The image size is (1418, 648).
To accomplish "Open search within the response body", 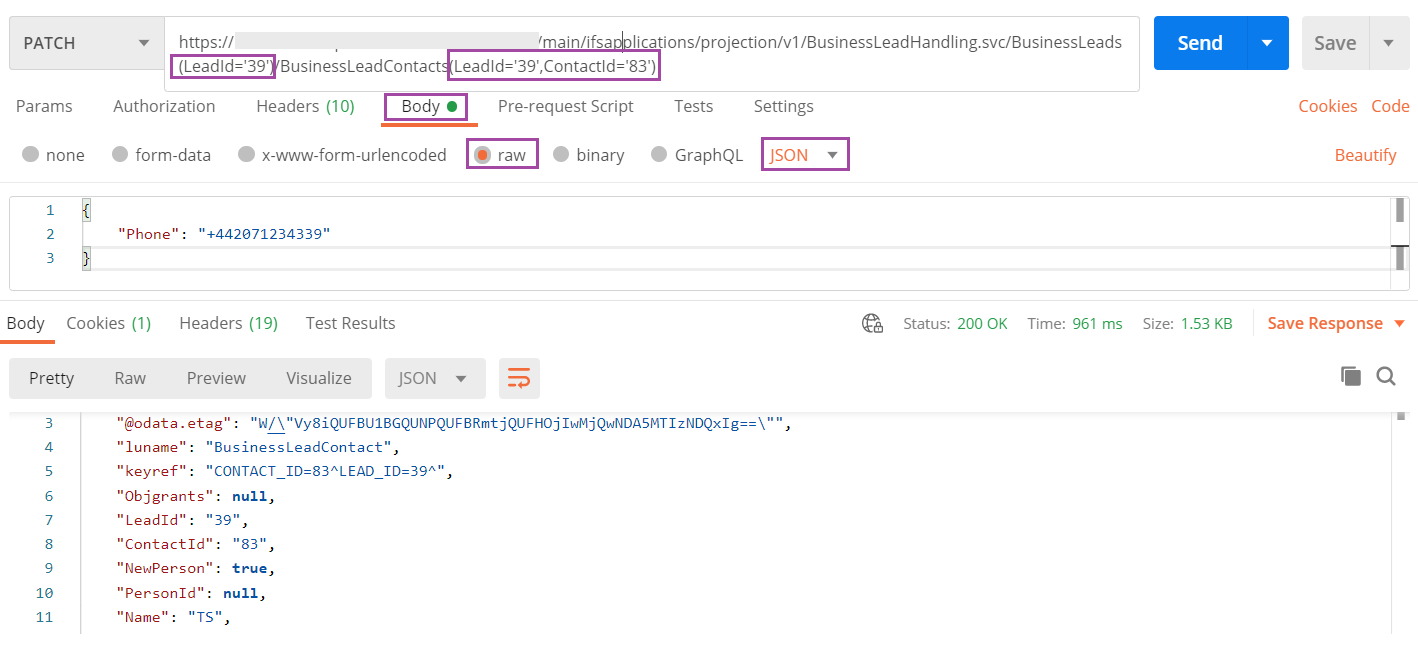I will [1386, 376].
